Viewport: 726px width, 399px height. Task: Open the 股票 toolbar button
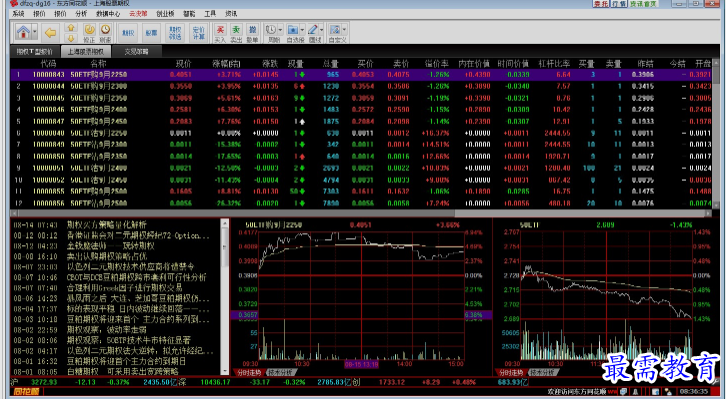pos(151,33)
